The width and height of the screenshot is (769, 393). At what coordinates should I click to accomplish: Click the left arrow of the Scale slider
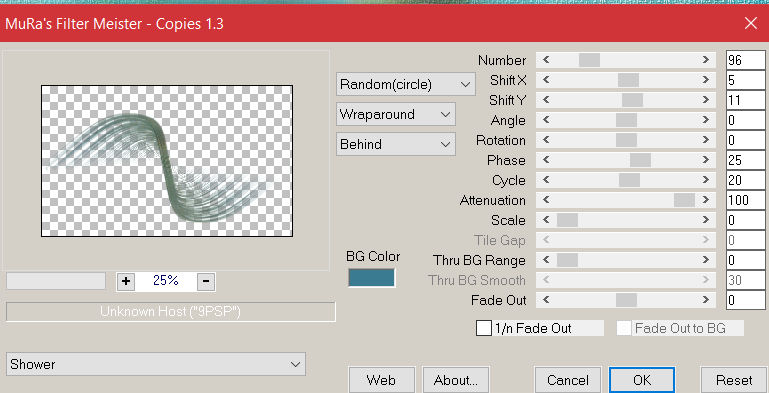(x=546, y=220)
